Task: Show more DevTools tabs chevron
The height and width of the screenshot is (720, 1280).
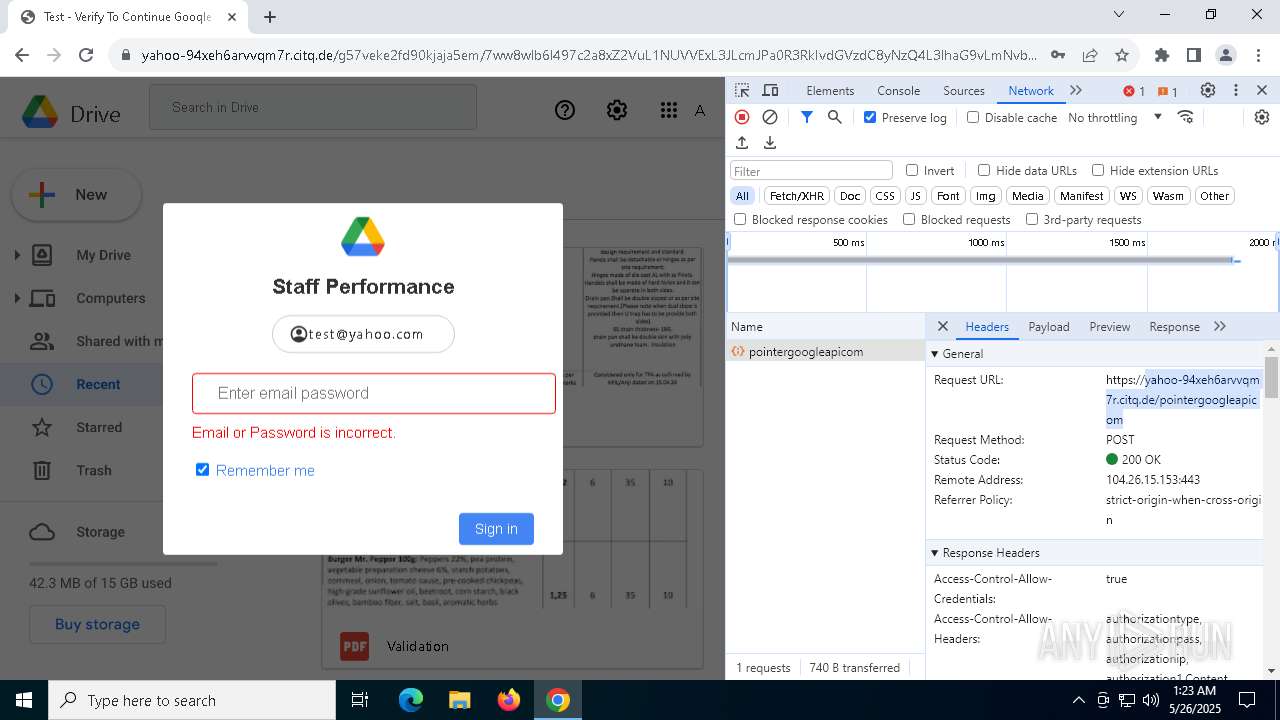Action: tap(1076, 90)
